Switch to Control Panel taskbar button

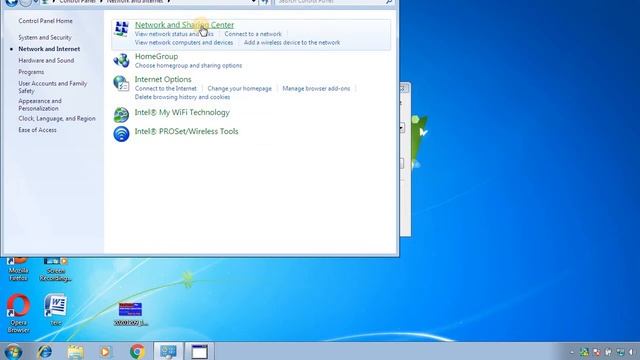coord(168,351)
